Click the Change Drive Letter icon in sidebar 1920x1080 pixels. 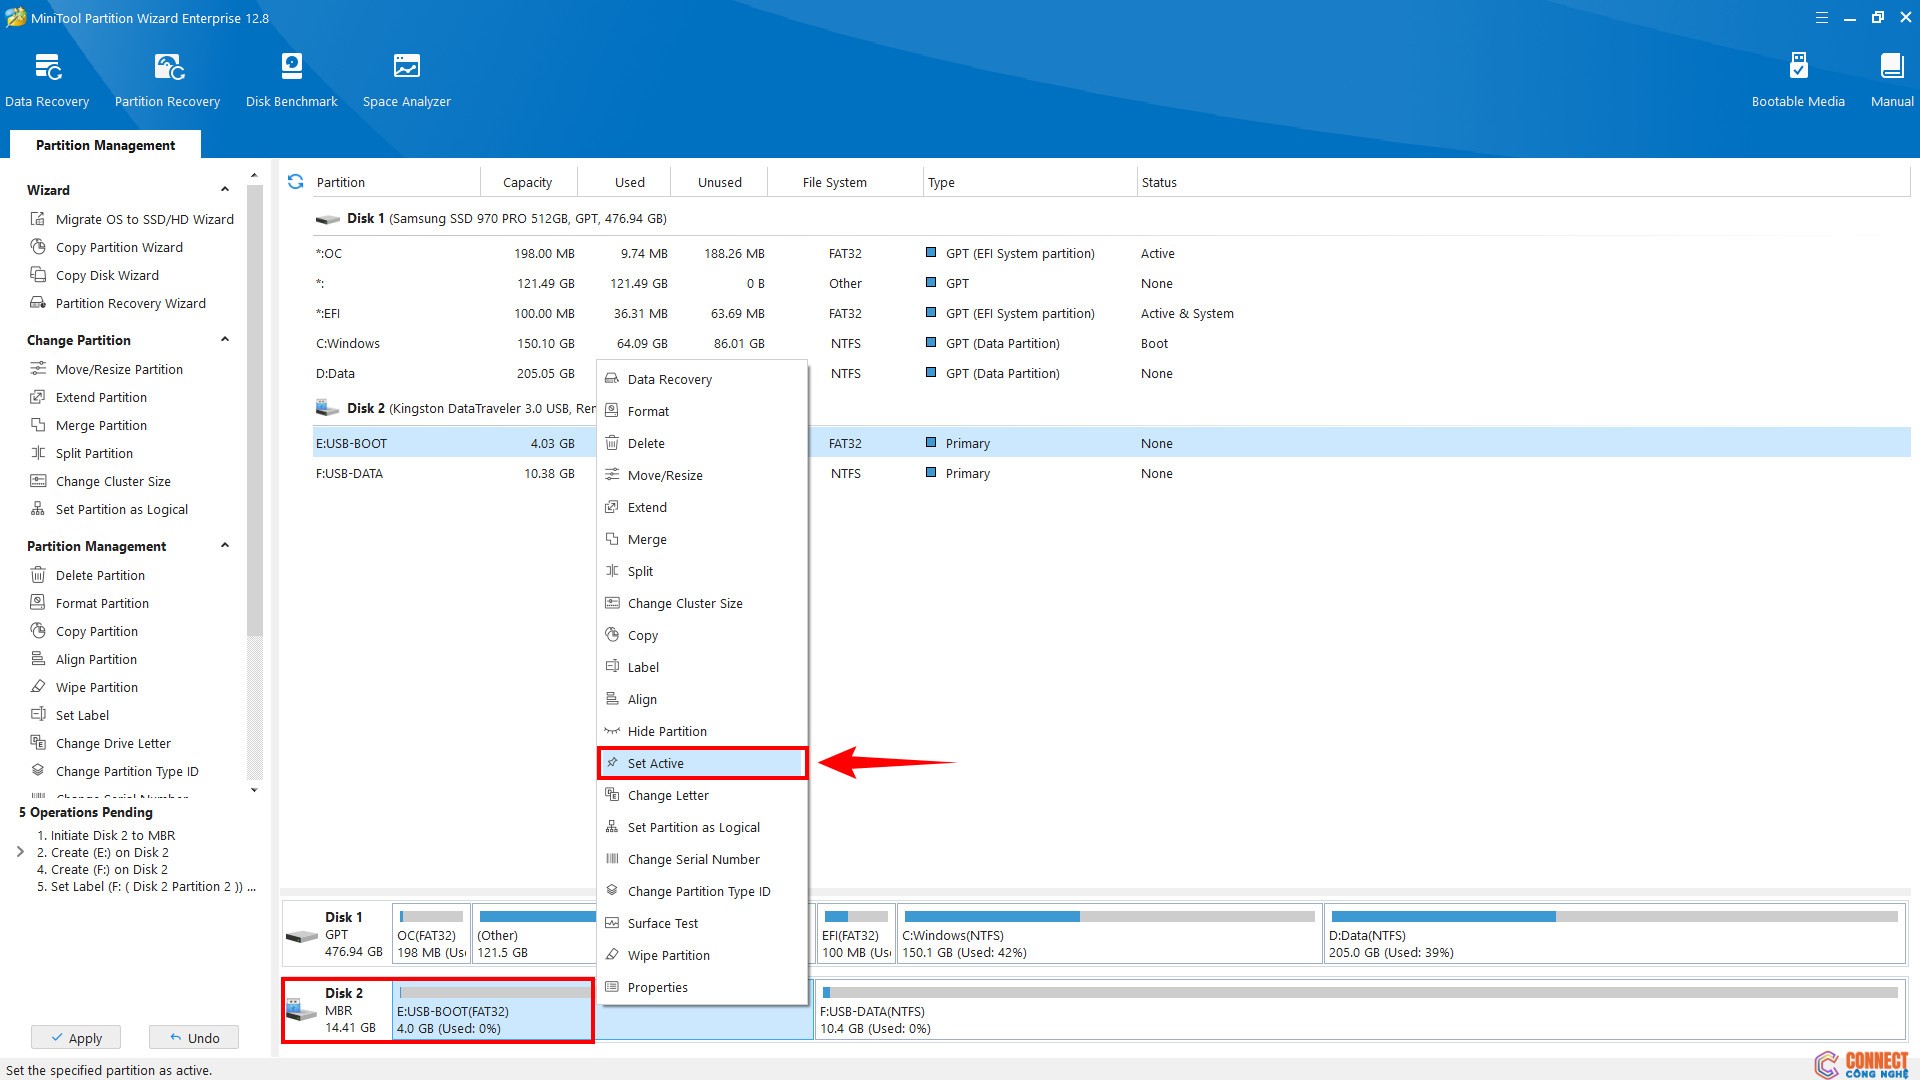pyautogui.click(x=38, y=743)
